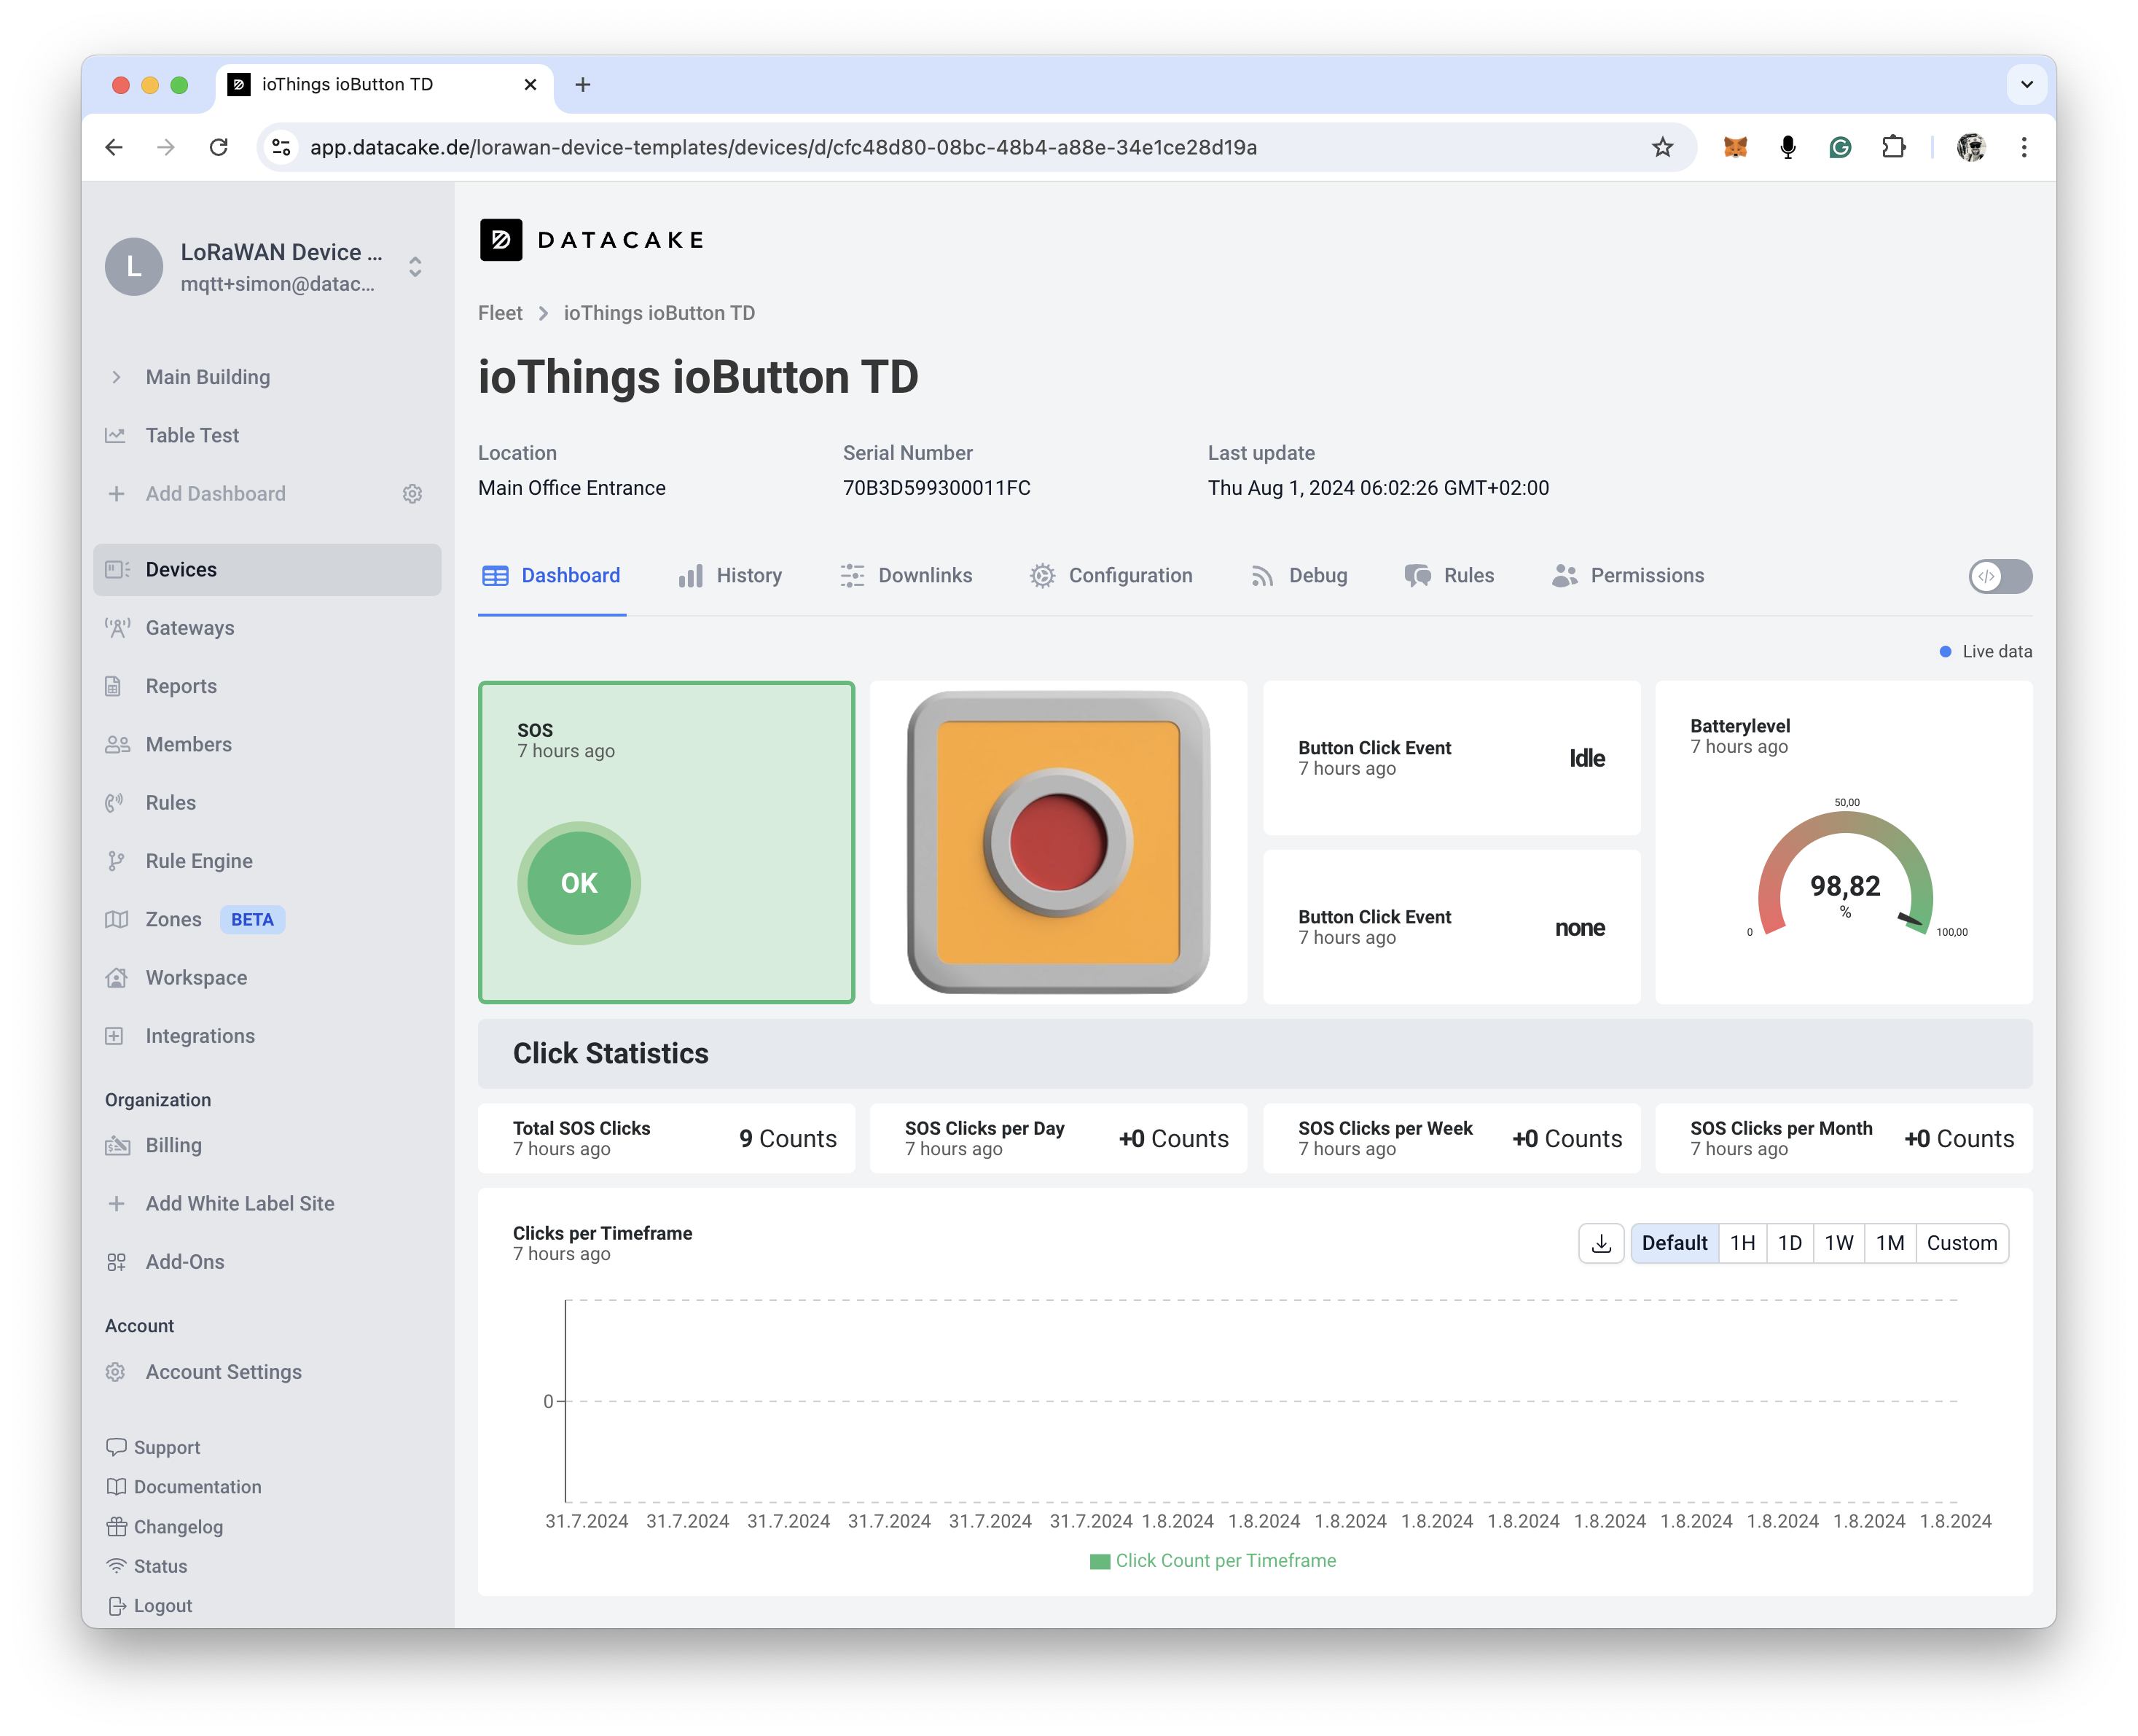Select the 1W timeframe option

click(x=1838, y=1242)
